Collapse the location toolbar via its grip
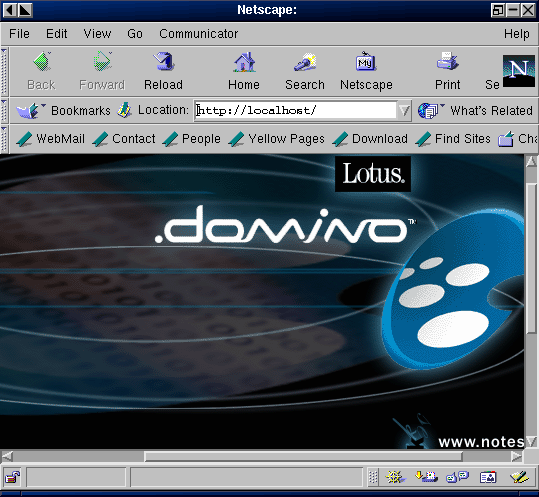This screenshot has height=497, width=539. (x=4, y=111)
